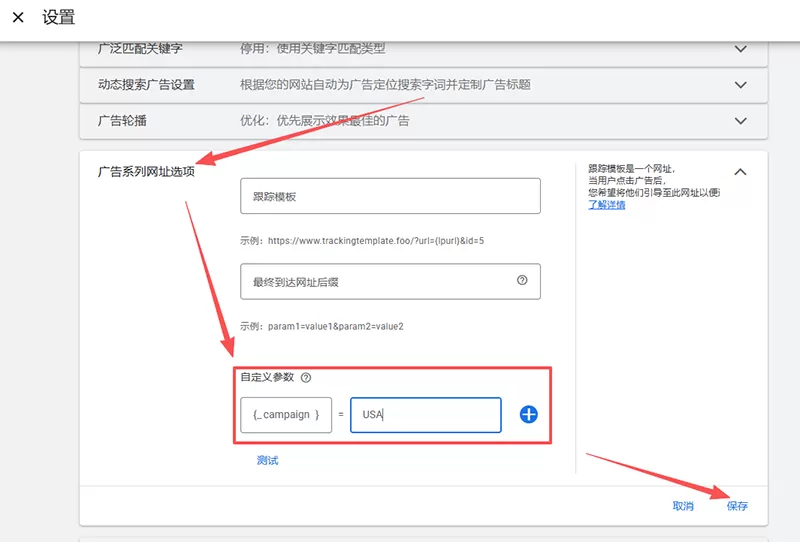Click the 跟踪模板 input field
The image size is (800, 542).
pyautogui.click(x=390, y=196)
